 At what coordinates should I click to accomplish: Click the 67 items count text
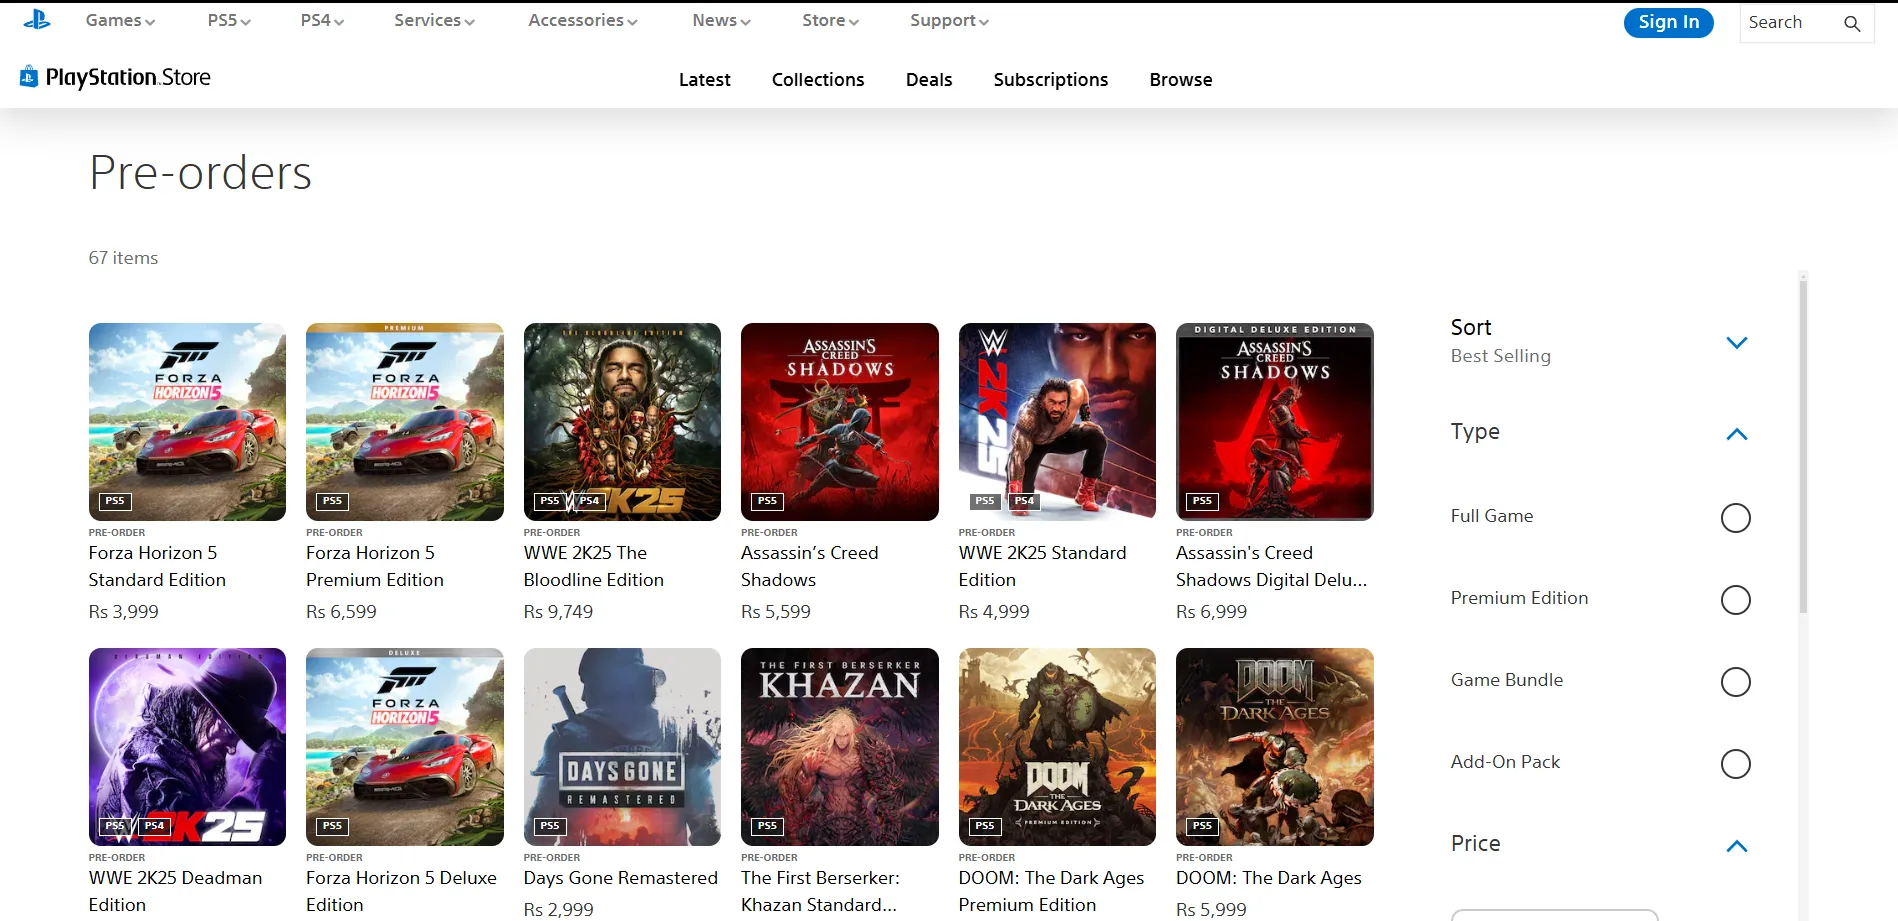[123, 258]
